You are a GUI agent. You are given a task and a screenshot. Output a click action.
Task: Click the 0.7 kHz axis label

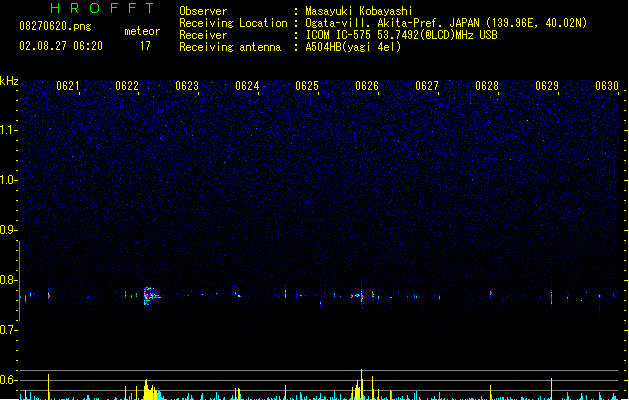pos(8,330)
